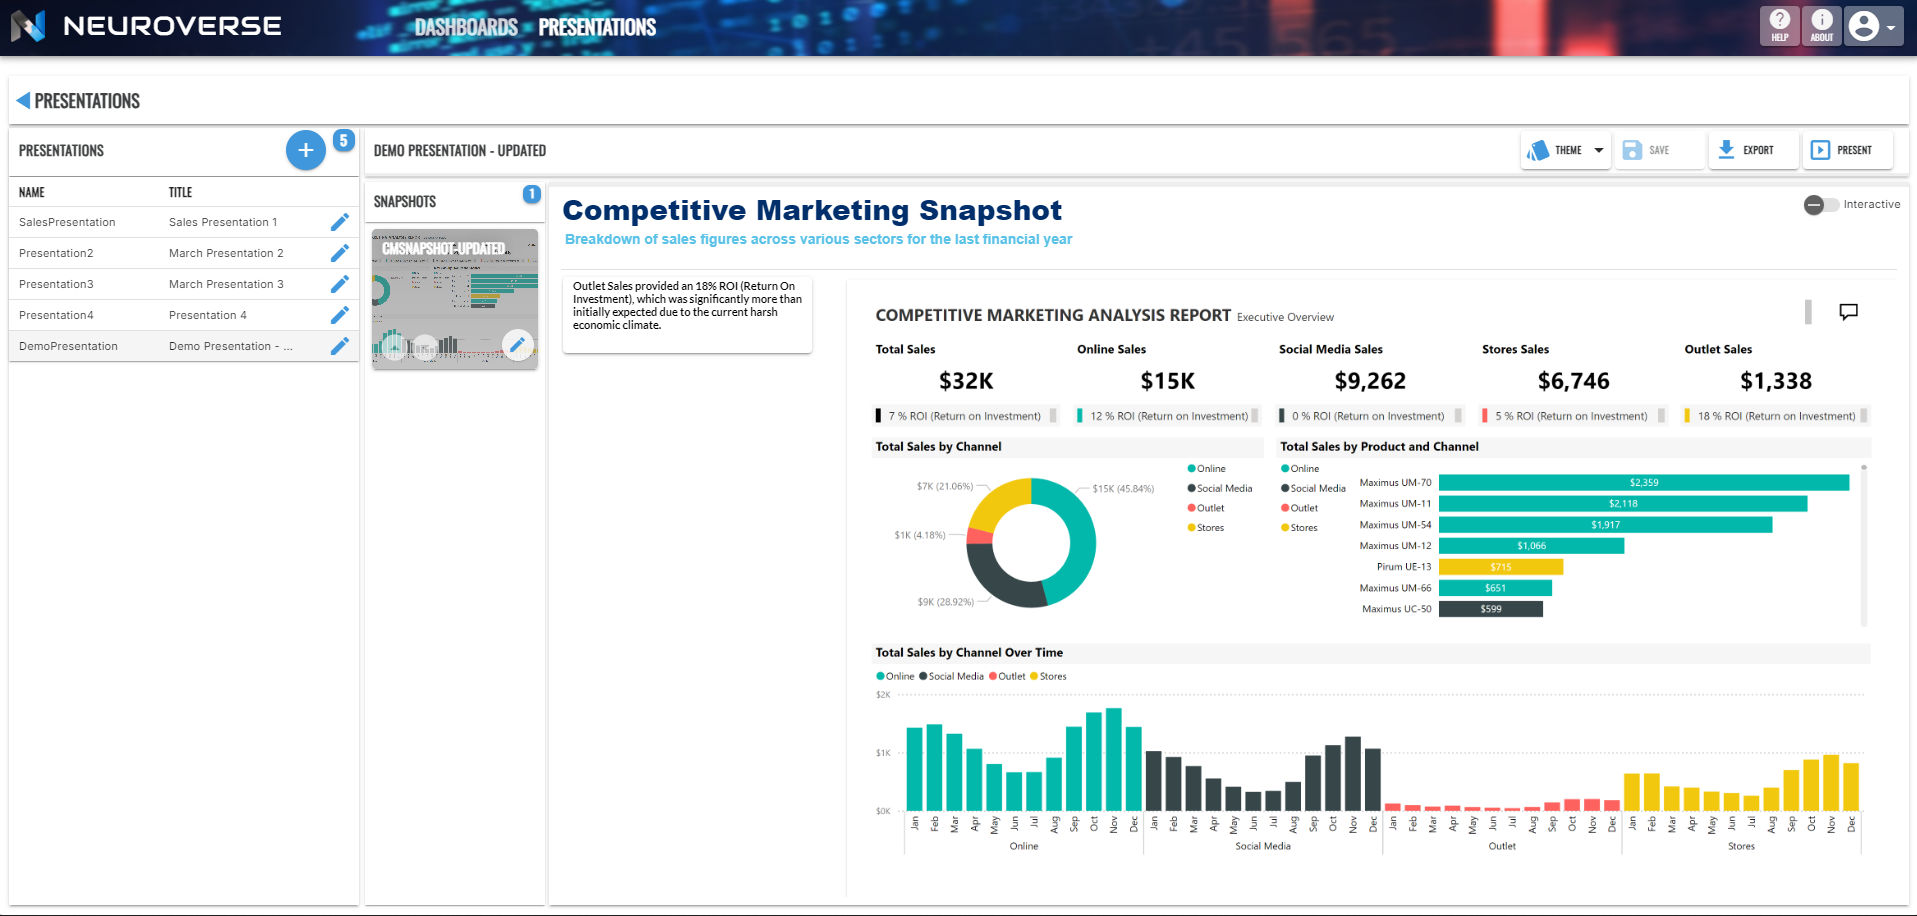Click the Maximus UM-70 teal bar
The width and height of the screenshot is (1917, 916).
click(1643, 482)
